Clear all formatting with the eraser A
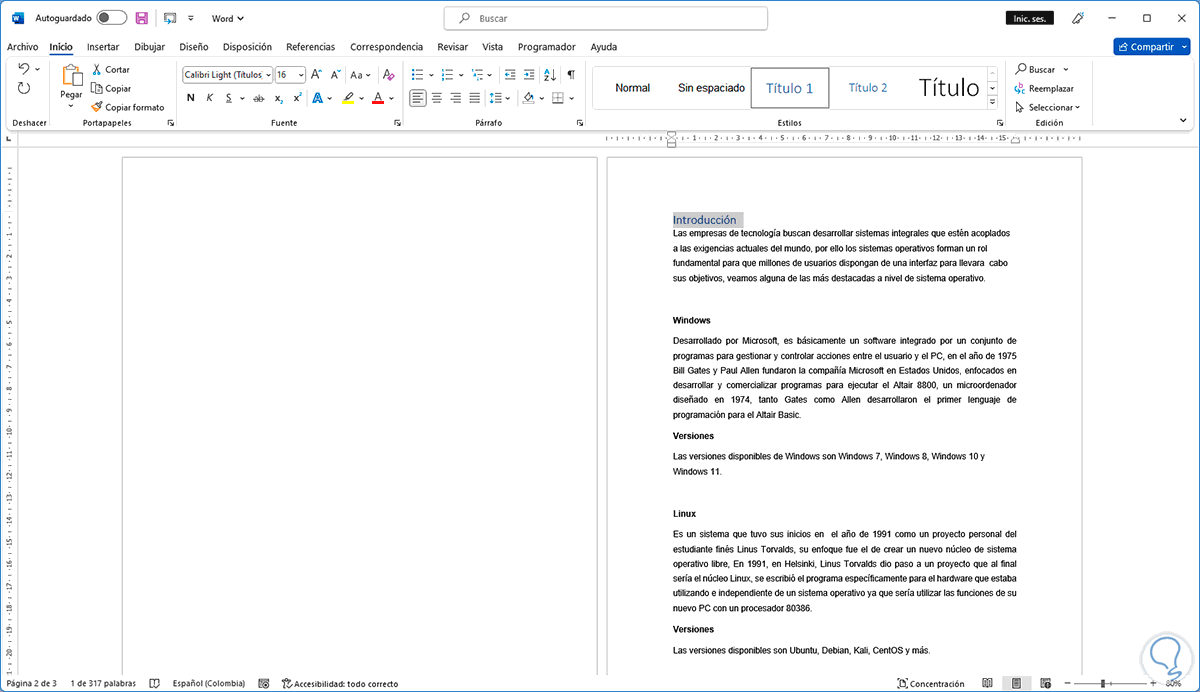Viewport: 1200px width, 692px height. pos(388,74)
